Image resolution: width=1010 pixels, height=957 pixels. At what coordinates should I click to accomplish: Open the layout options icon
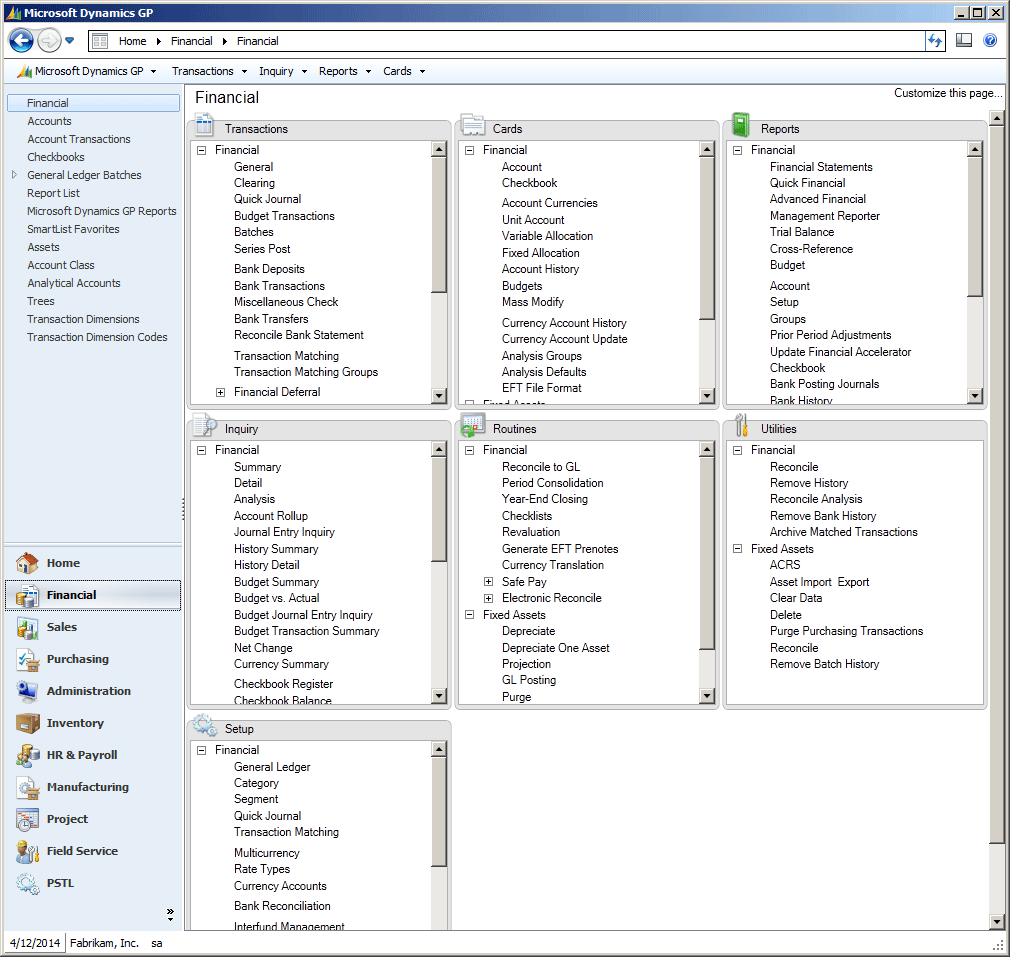964,41
